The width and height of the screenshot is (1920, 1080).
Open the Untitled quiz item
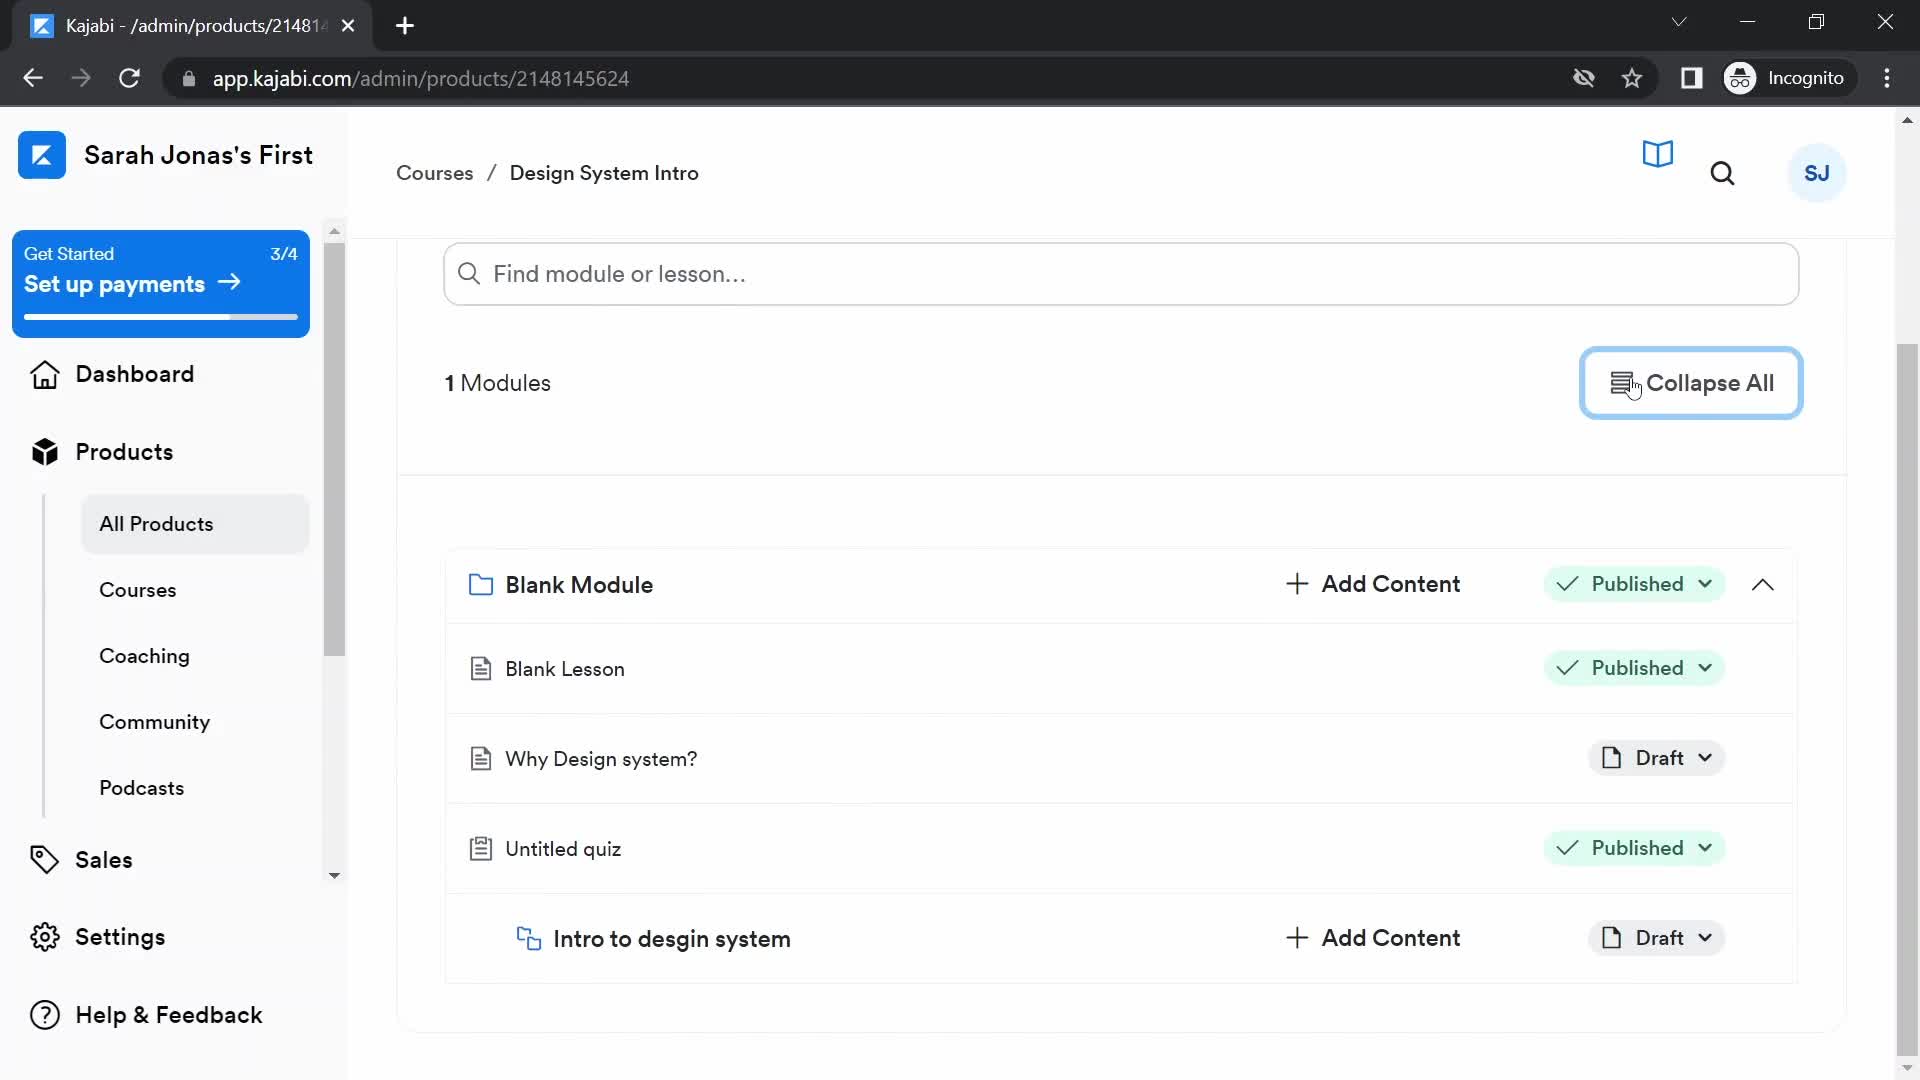click(563, 849)
